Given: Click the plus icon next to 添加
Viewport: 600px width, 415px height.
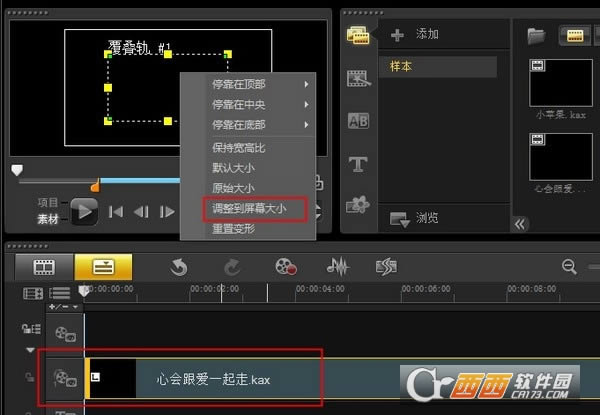Looking at the screenshot, I should tap(397, 35).
